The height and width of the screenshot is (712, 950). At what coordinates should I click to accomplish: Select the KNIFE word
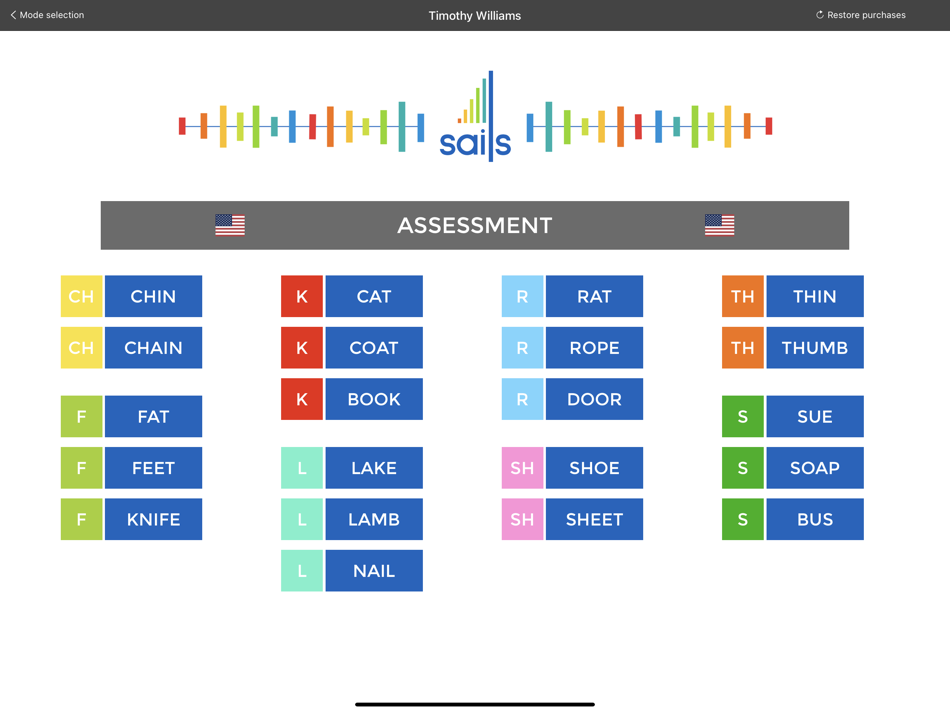pos(153,519)
